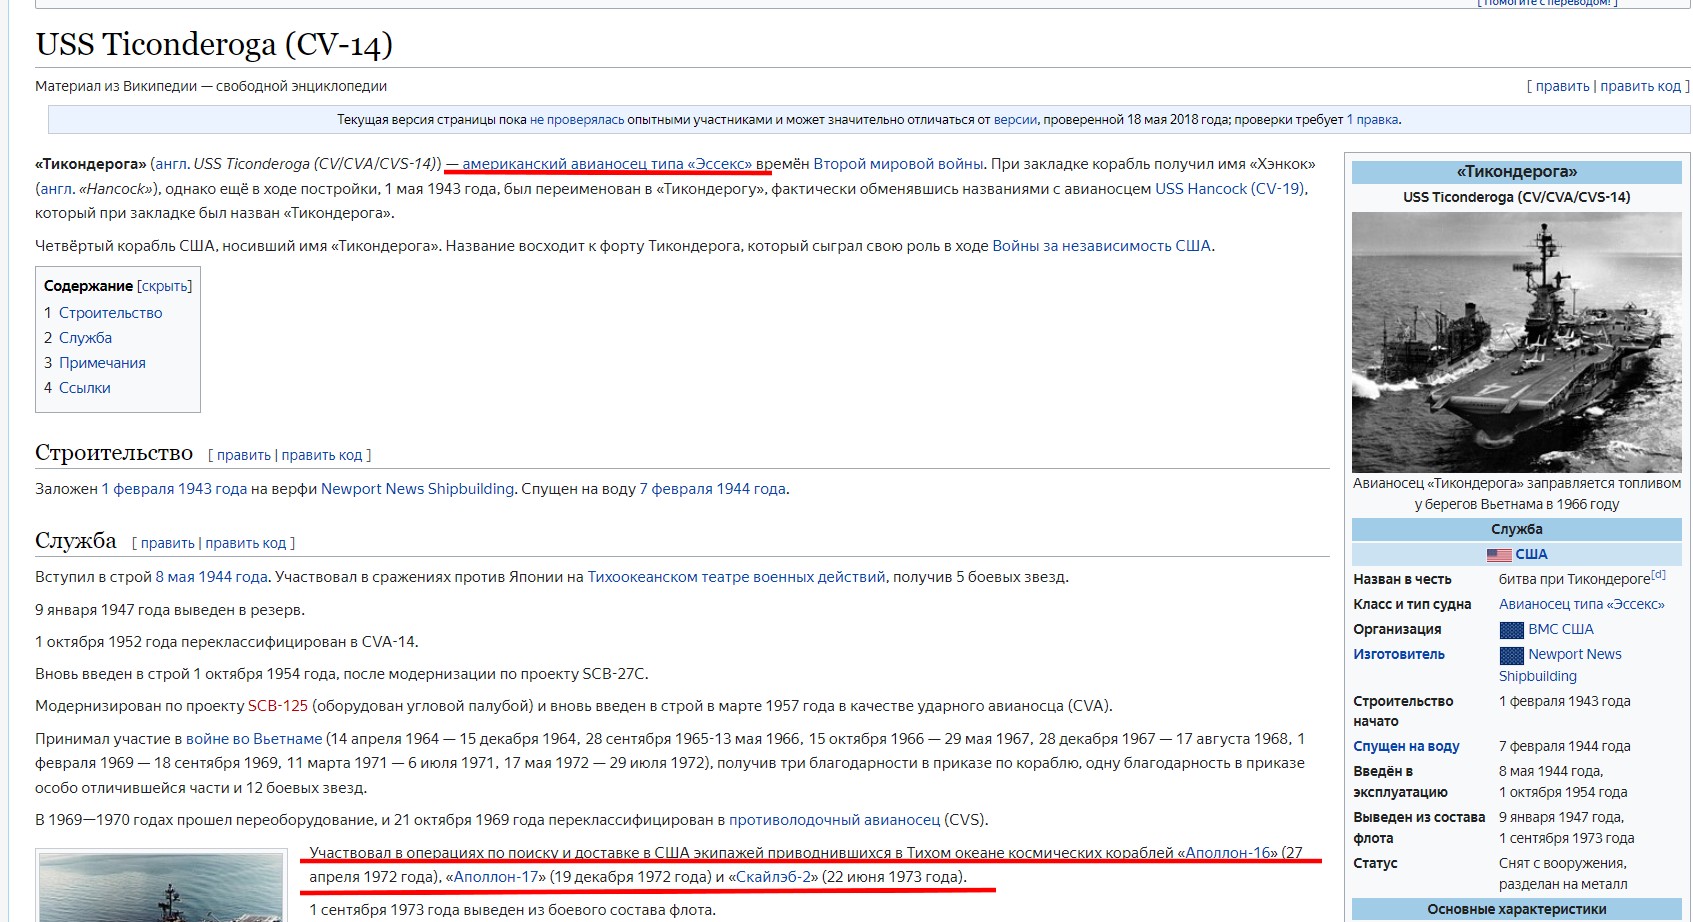Viewport: 1693px width, 922px height.
Task: Jump to Служба in the contents
Action: coord(85,338)
